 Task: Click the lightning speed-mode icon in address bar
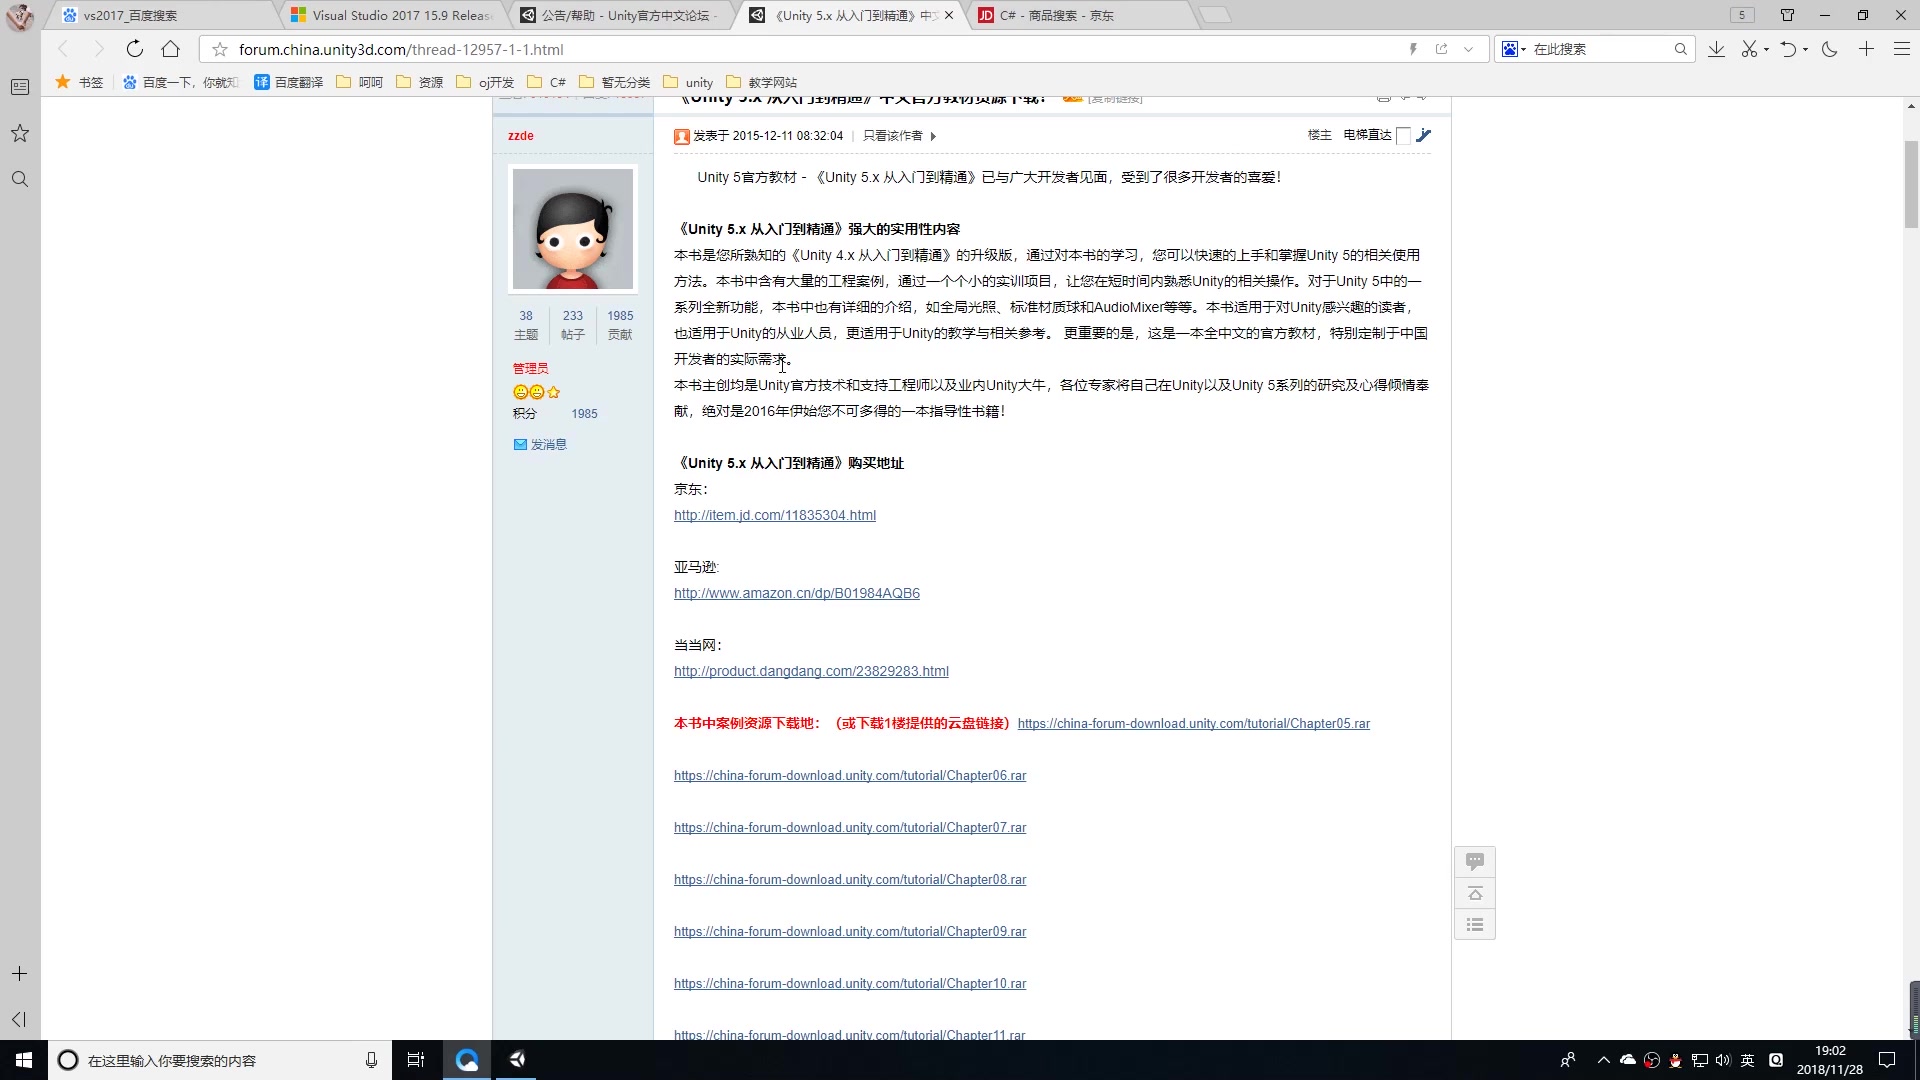point(1413,49)
